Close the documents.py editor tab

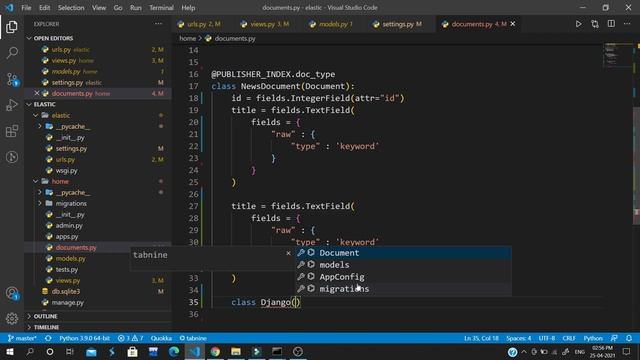(513, 24)
